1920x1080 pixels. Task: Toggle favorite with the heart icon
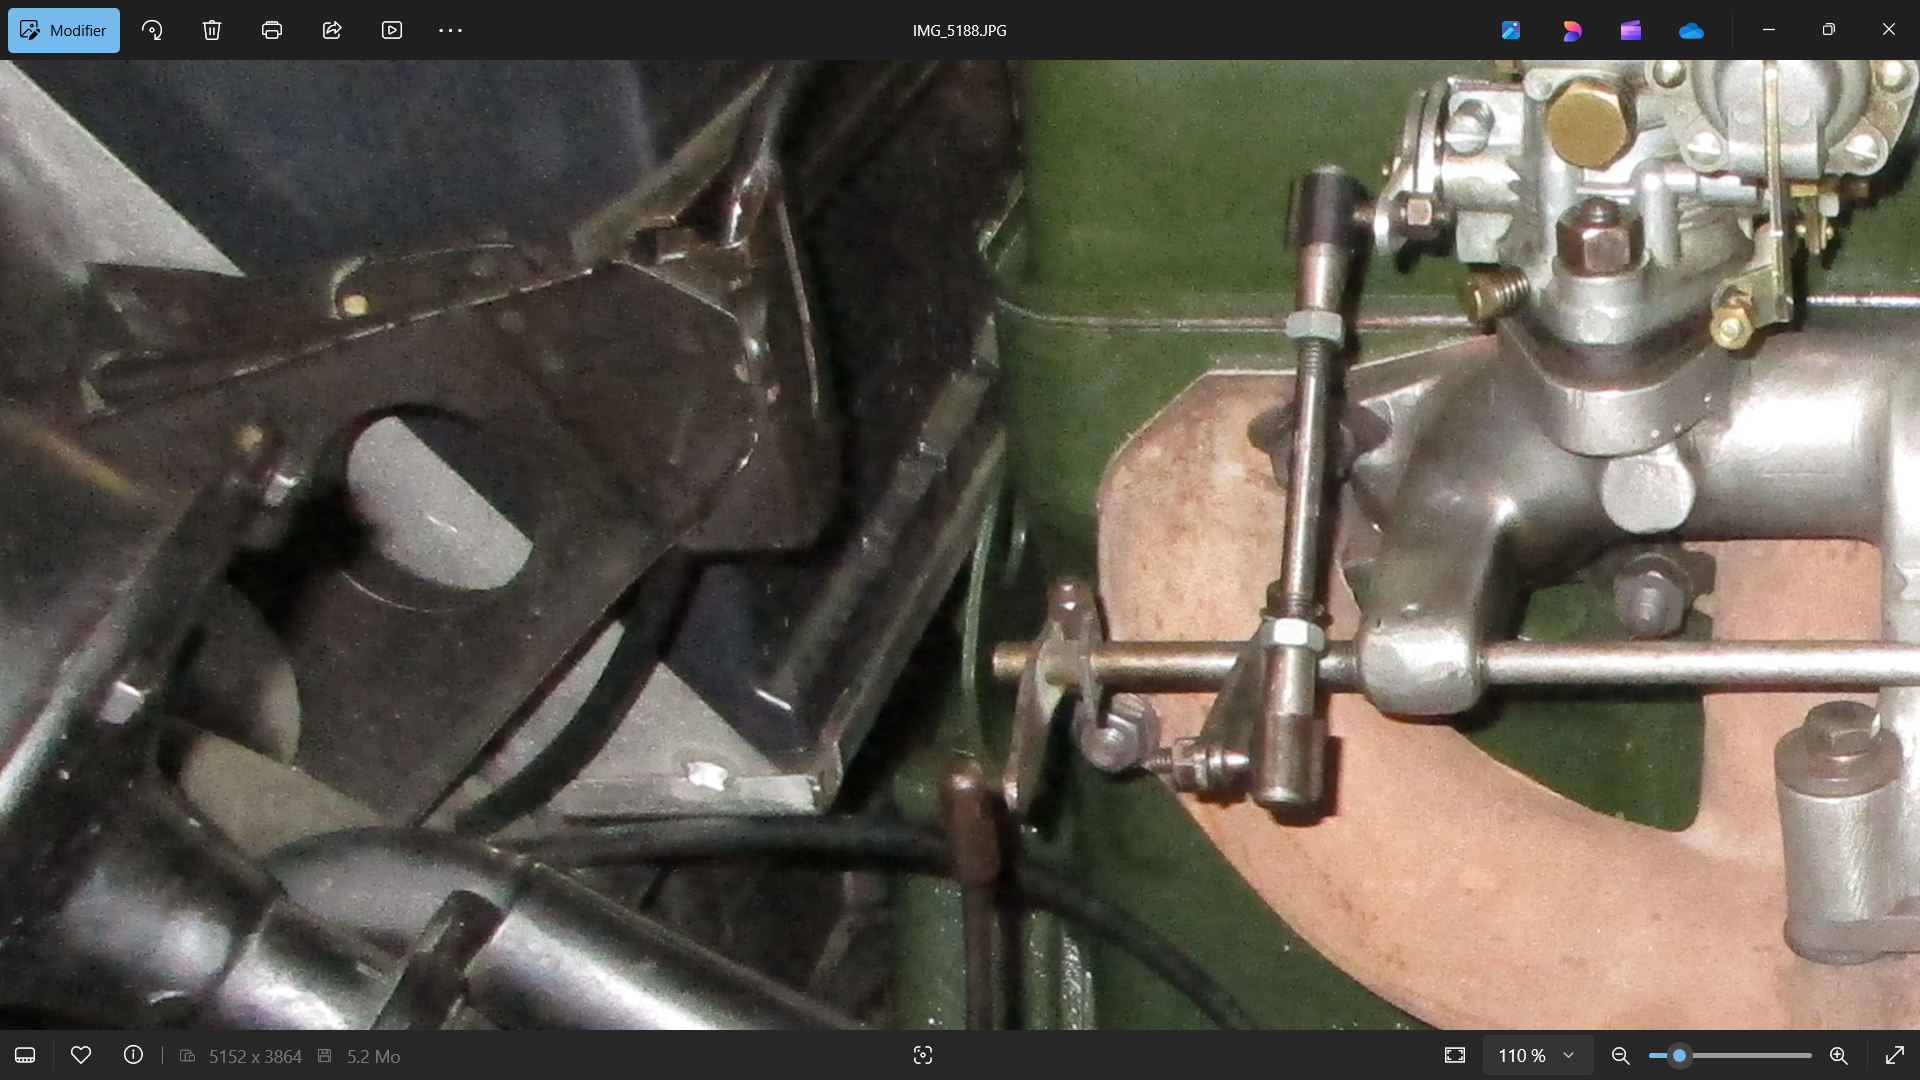[81, 1055]
